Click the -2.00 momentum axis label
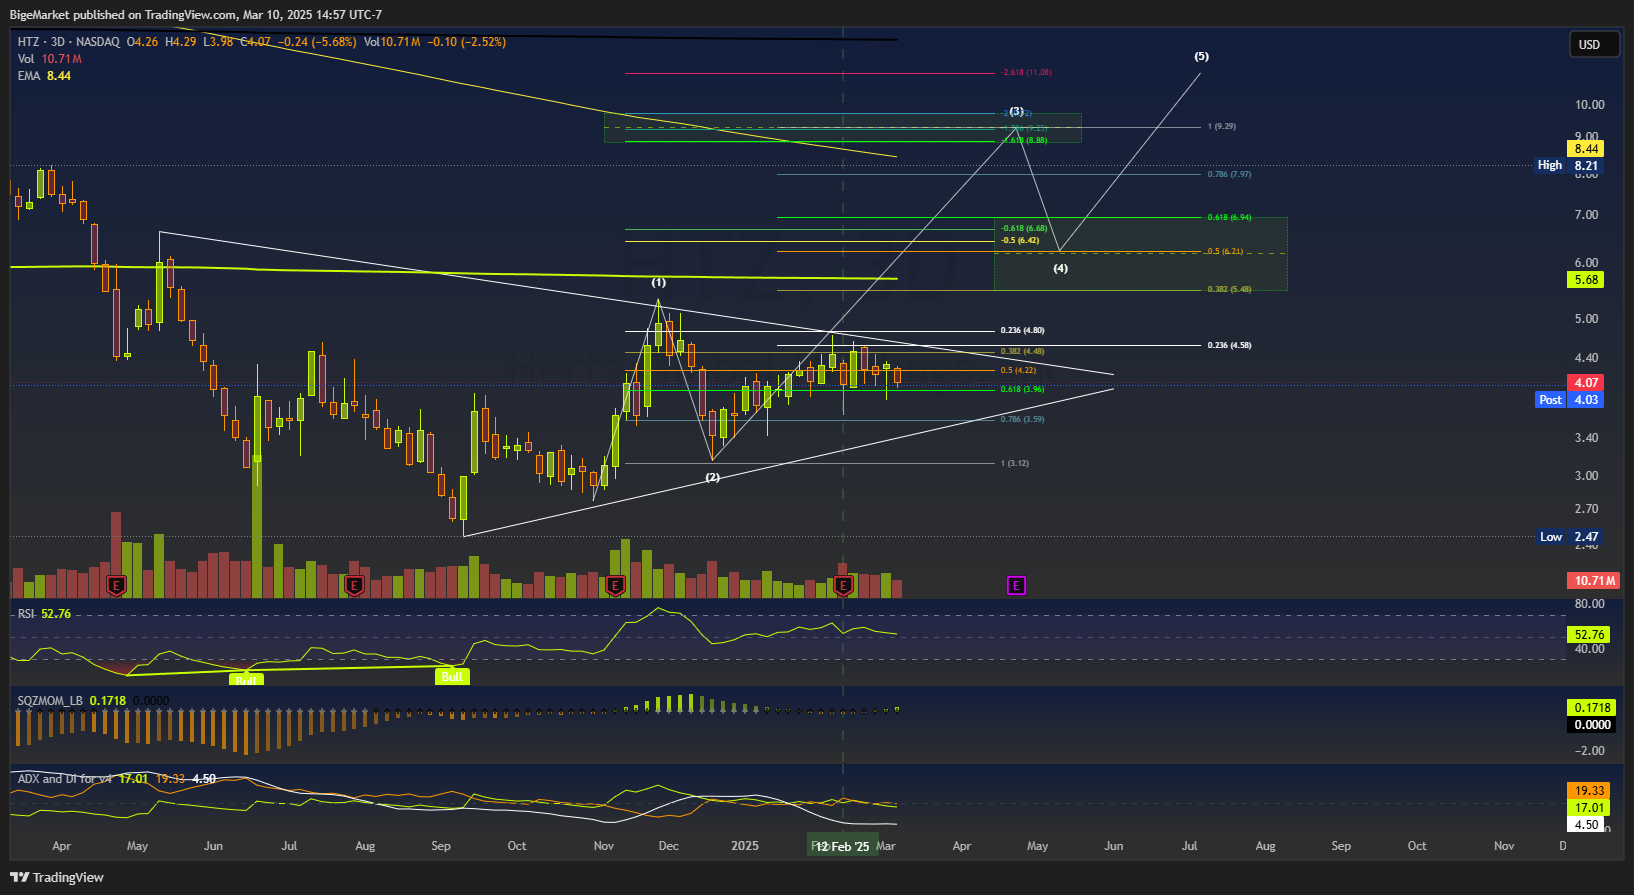Viewport: 1634px width, 895px height. point(1589,751)
